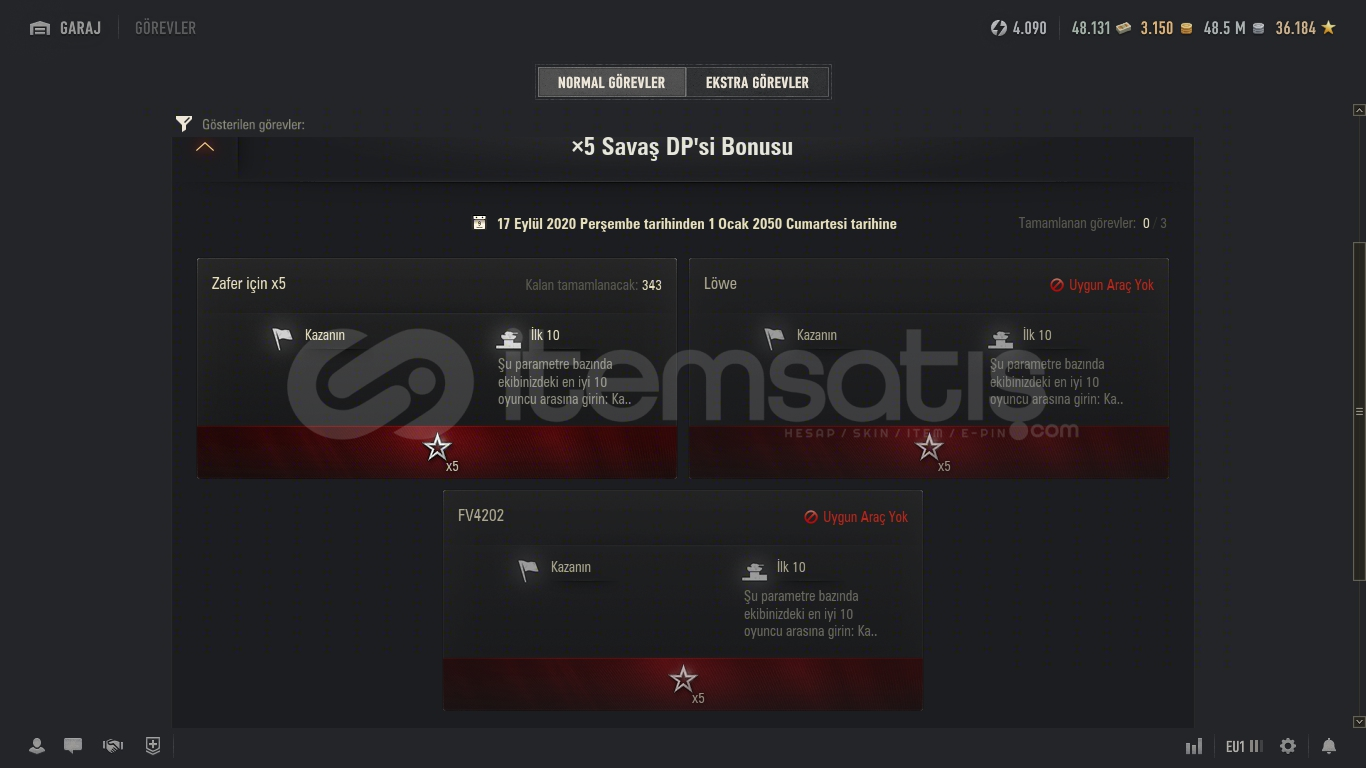Open the statistics bar chart icon
The width and height of the screenshot is (1366, 768).
[1194, 746]
